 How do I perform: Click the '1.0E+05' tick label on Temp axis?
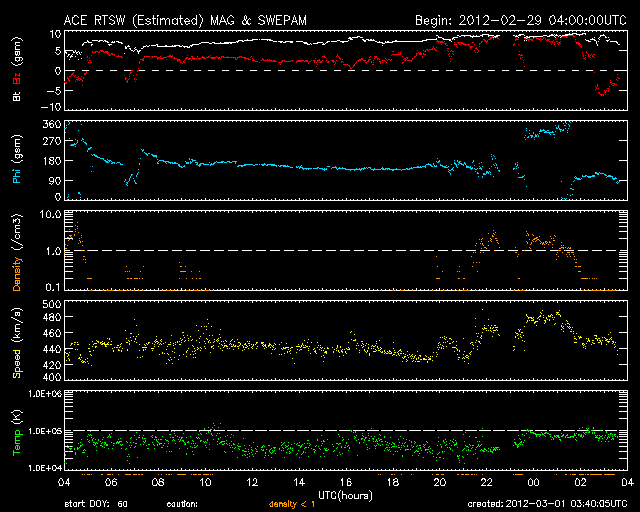[45, 431]
